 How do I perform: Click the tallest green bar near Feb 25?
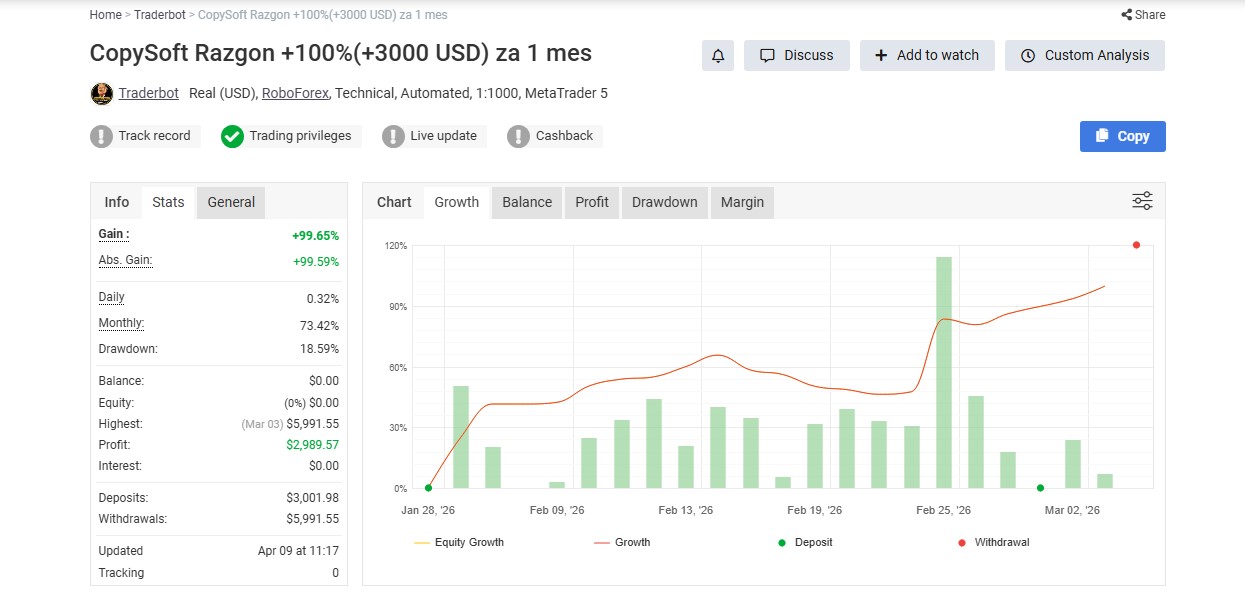click(x=944, y=372)
